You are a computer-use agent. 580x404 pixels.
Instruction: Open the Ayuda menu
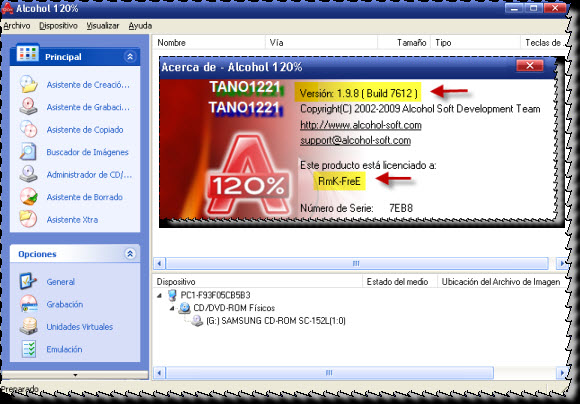(x=140, y=26)
